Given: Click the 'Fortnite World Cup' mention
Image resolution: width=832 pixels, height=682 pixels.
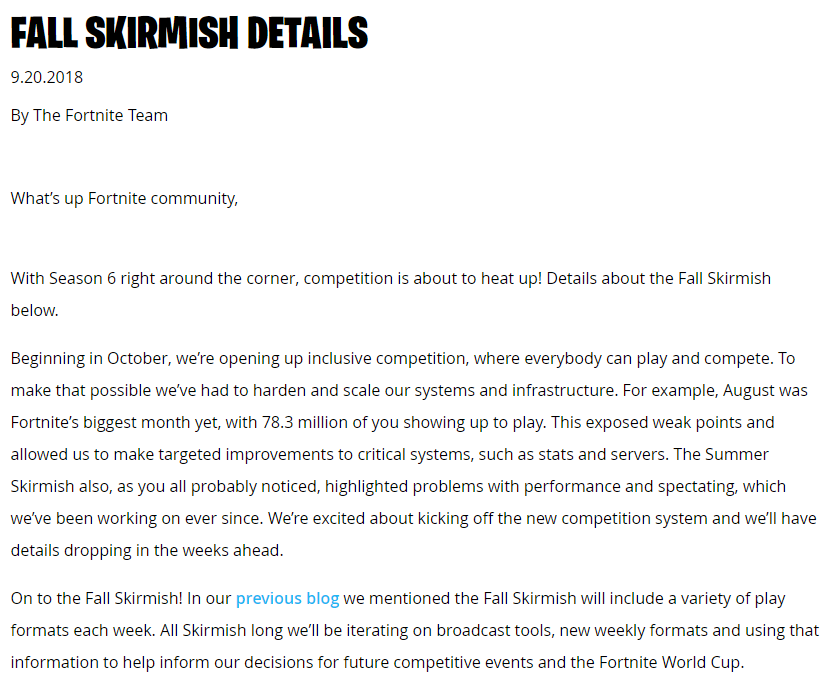Looking at the screenshot, I should 670,662.
